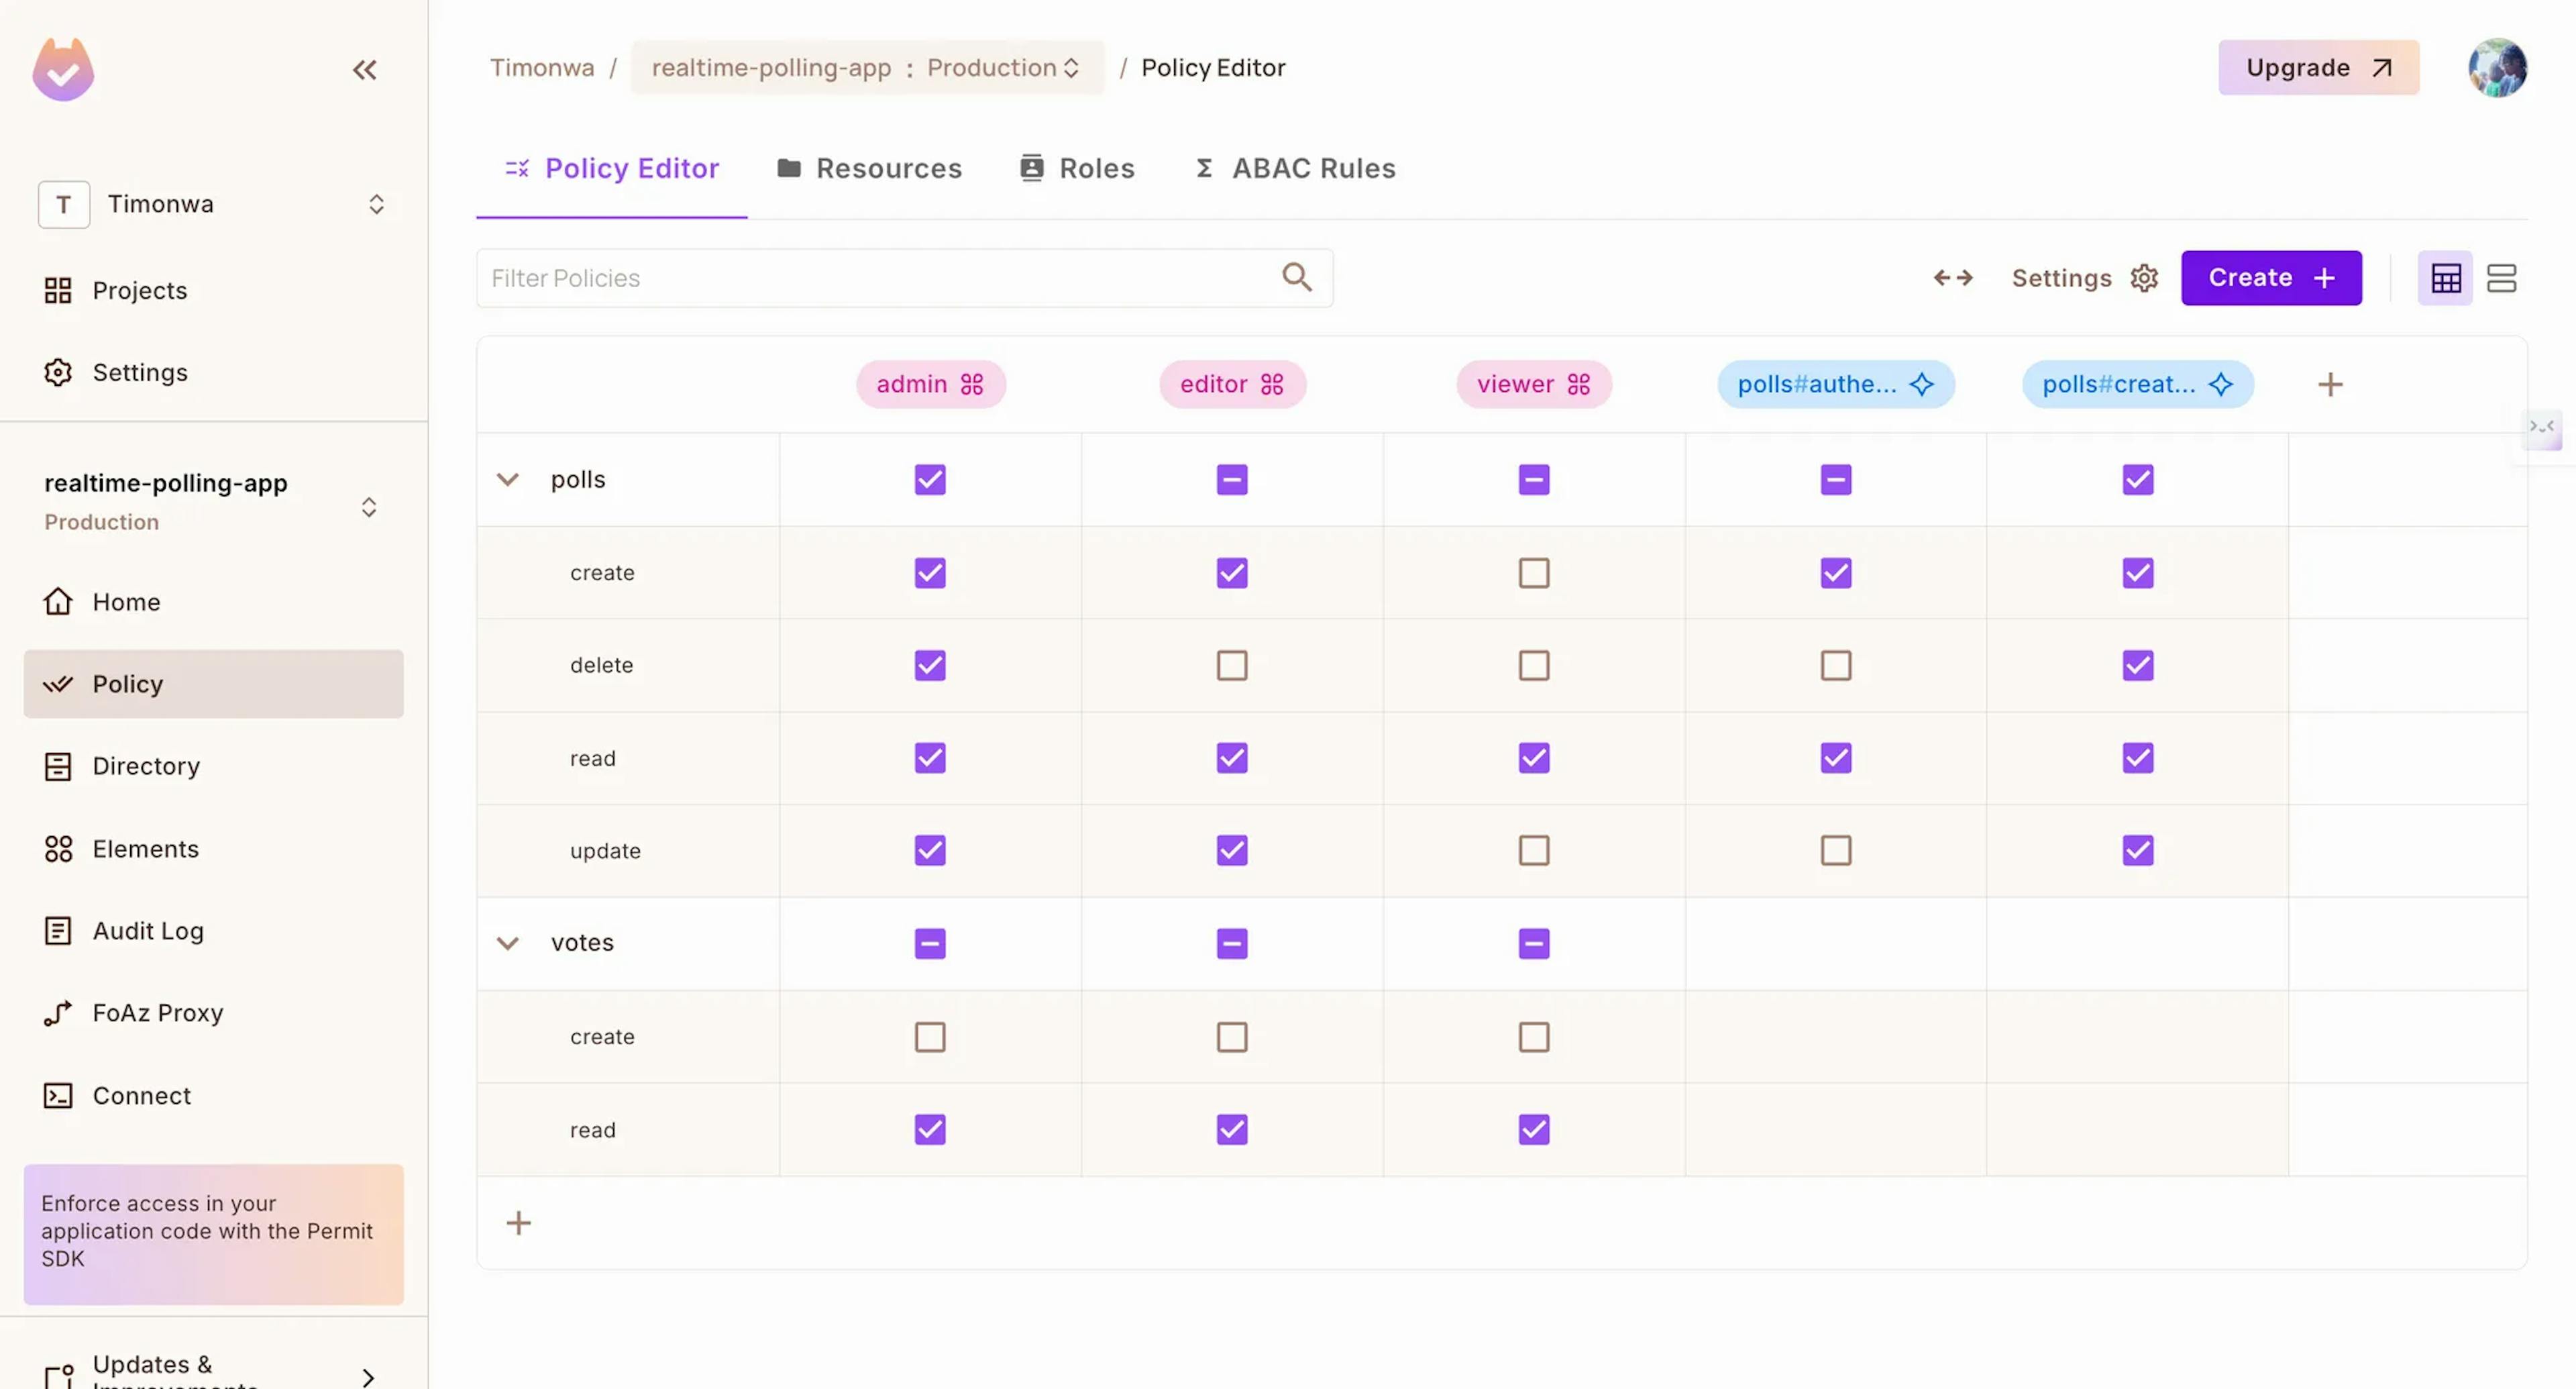Open user profile avatar

2497,68
